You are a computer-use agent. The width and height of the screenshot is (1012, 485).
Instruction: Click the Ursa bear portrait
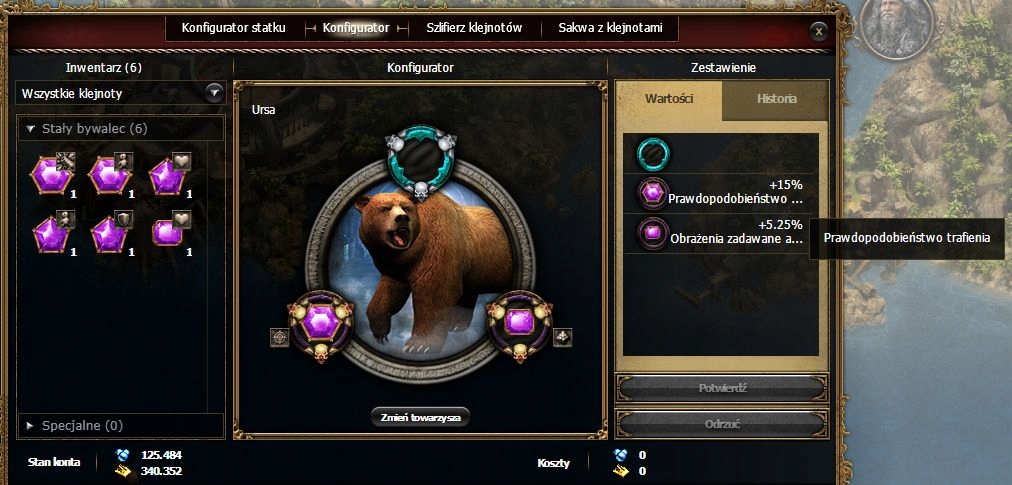click(421, 271)
